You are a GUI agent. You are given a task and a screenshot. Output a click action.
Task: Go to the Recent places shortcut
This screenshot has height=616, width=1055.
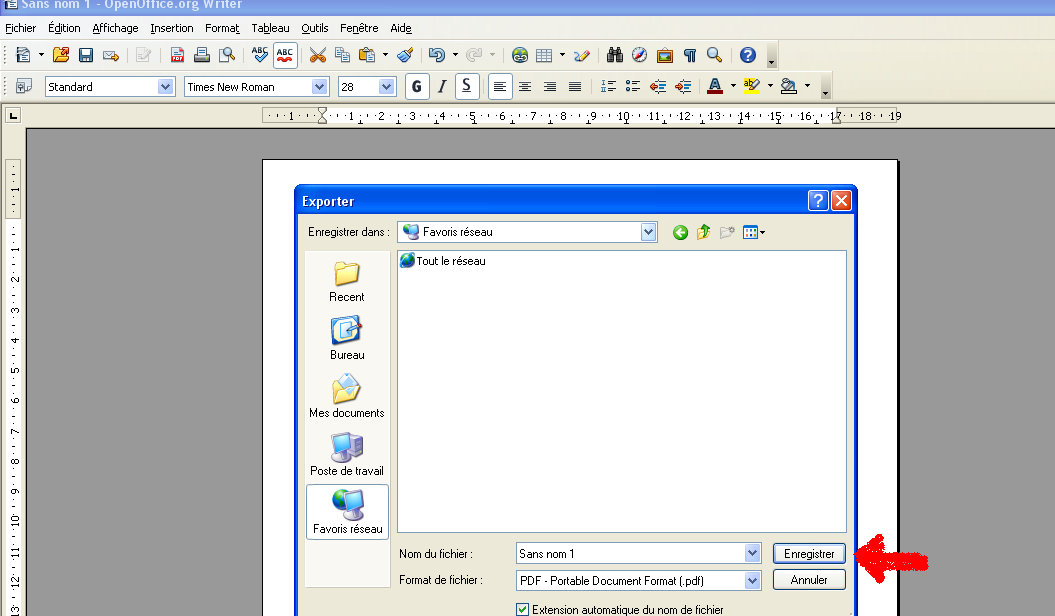tap(347, 282)
